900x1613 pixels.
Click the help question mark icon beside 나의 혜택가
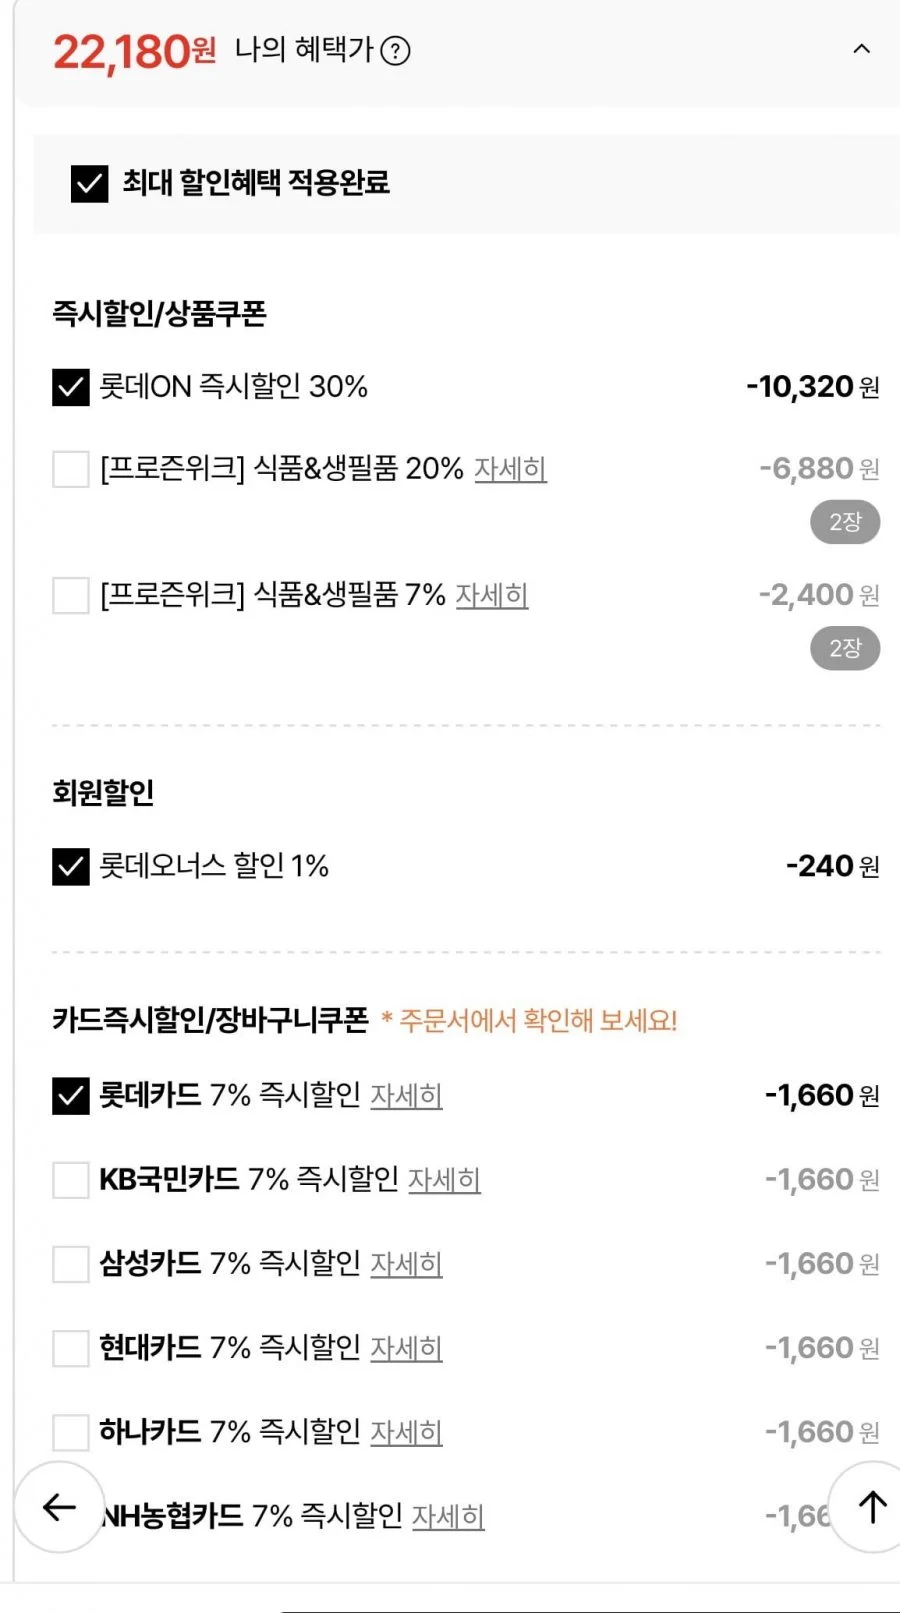click(x=396, y=51)
